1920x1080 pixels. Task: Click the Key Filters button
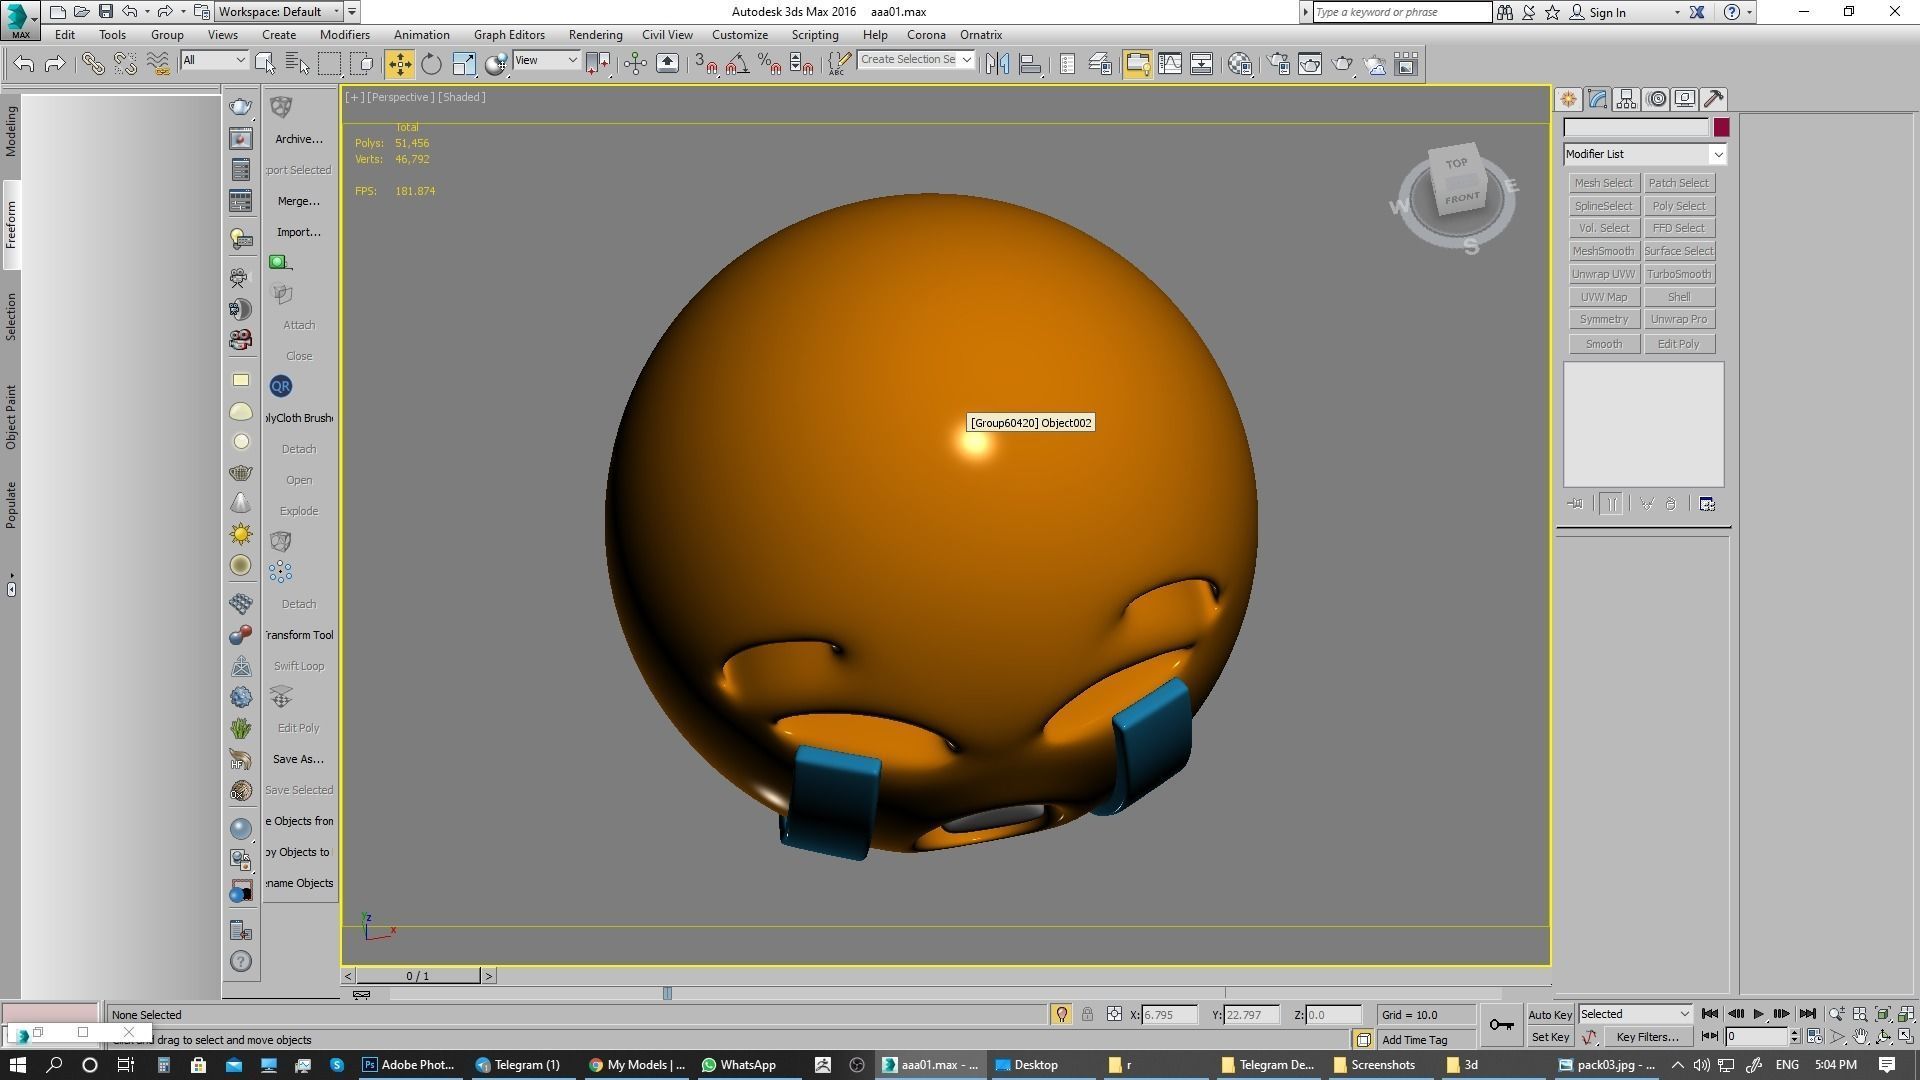coord(1647,1037)
